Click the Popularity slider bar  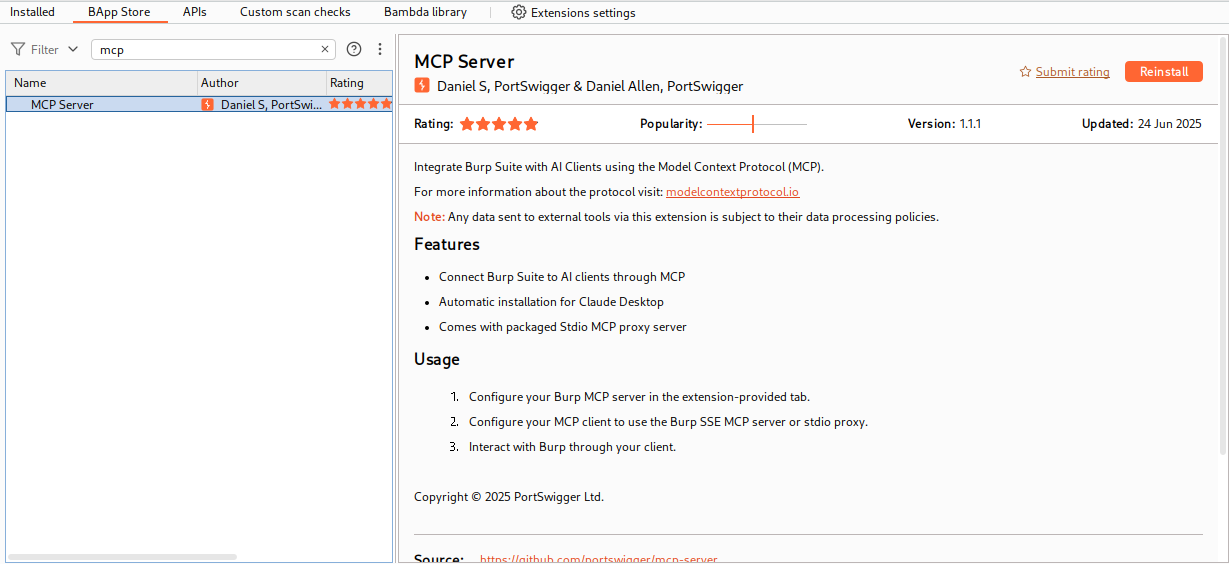click(x=756, y=124)
